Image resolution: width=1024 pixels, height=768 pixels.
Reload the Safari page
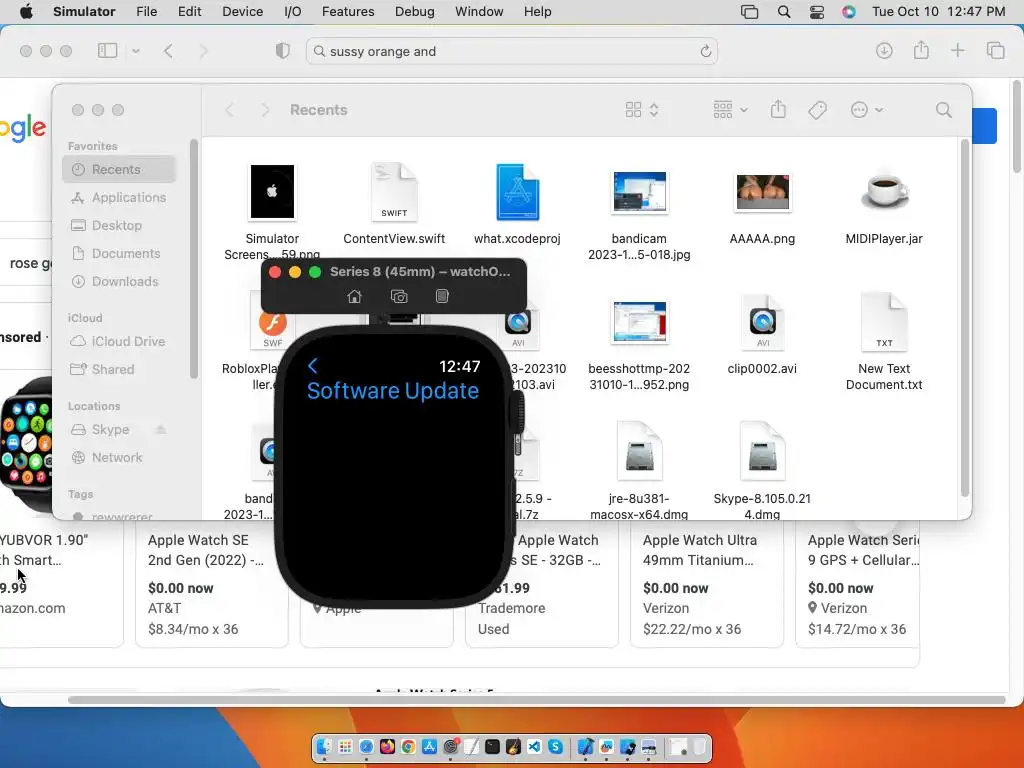(705, 51)
